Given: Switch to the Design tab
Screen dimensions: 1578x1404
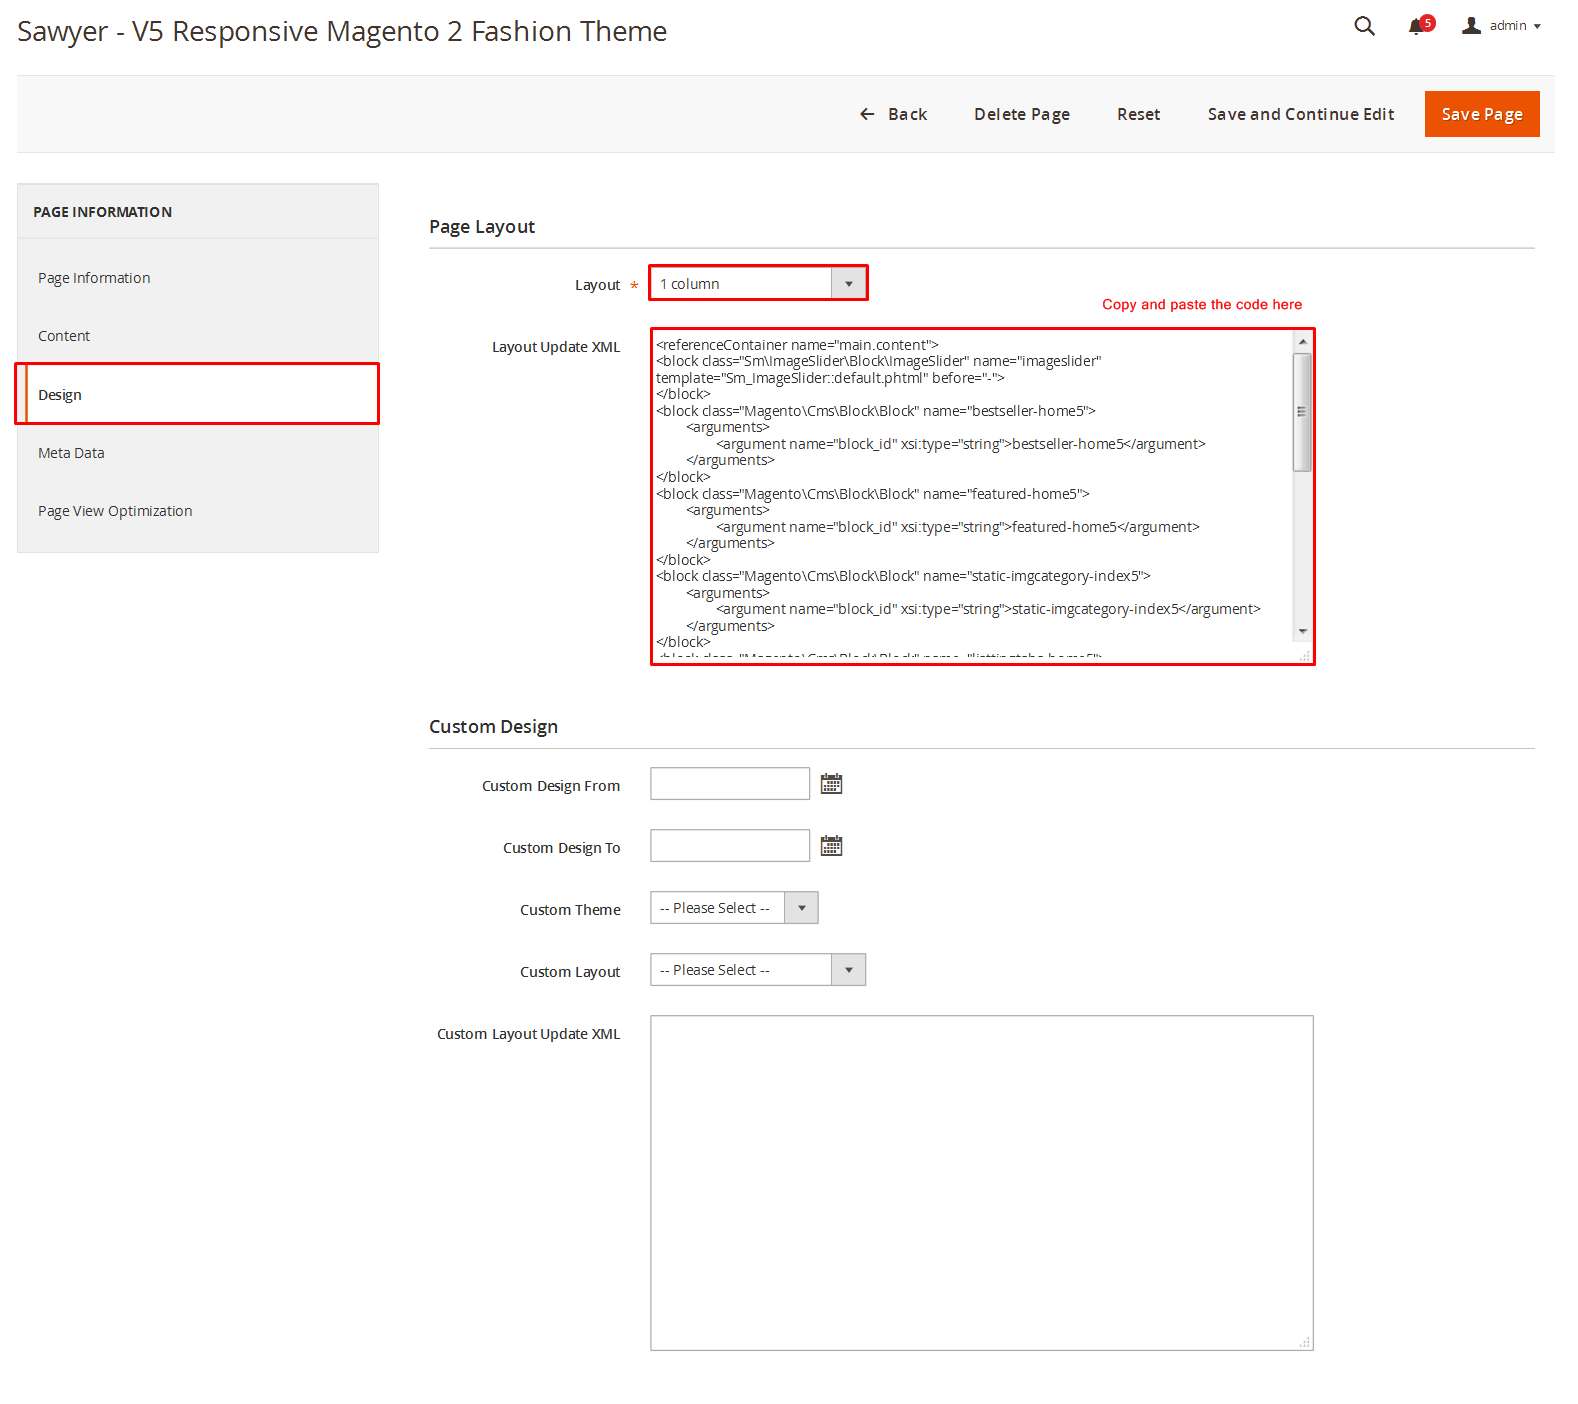Looking at the screenshot, I should [x=60, y=395].
